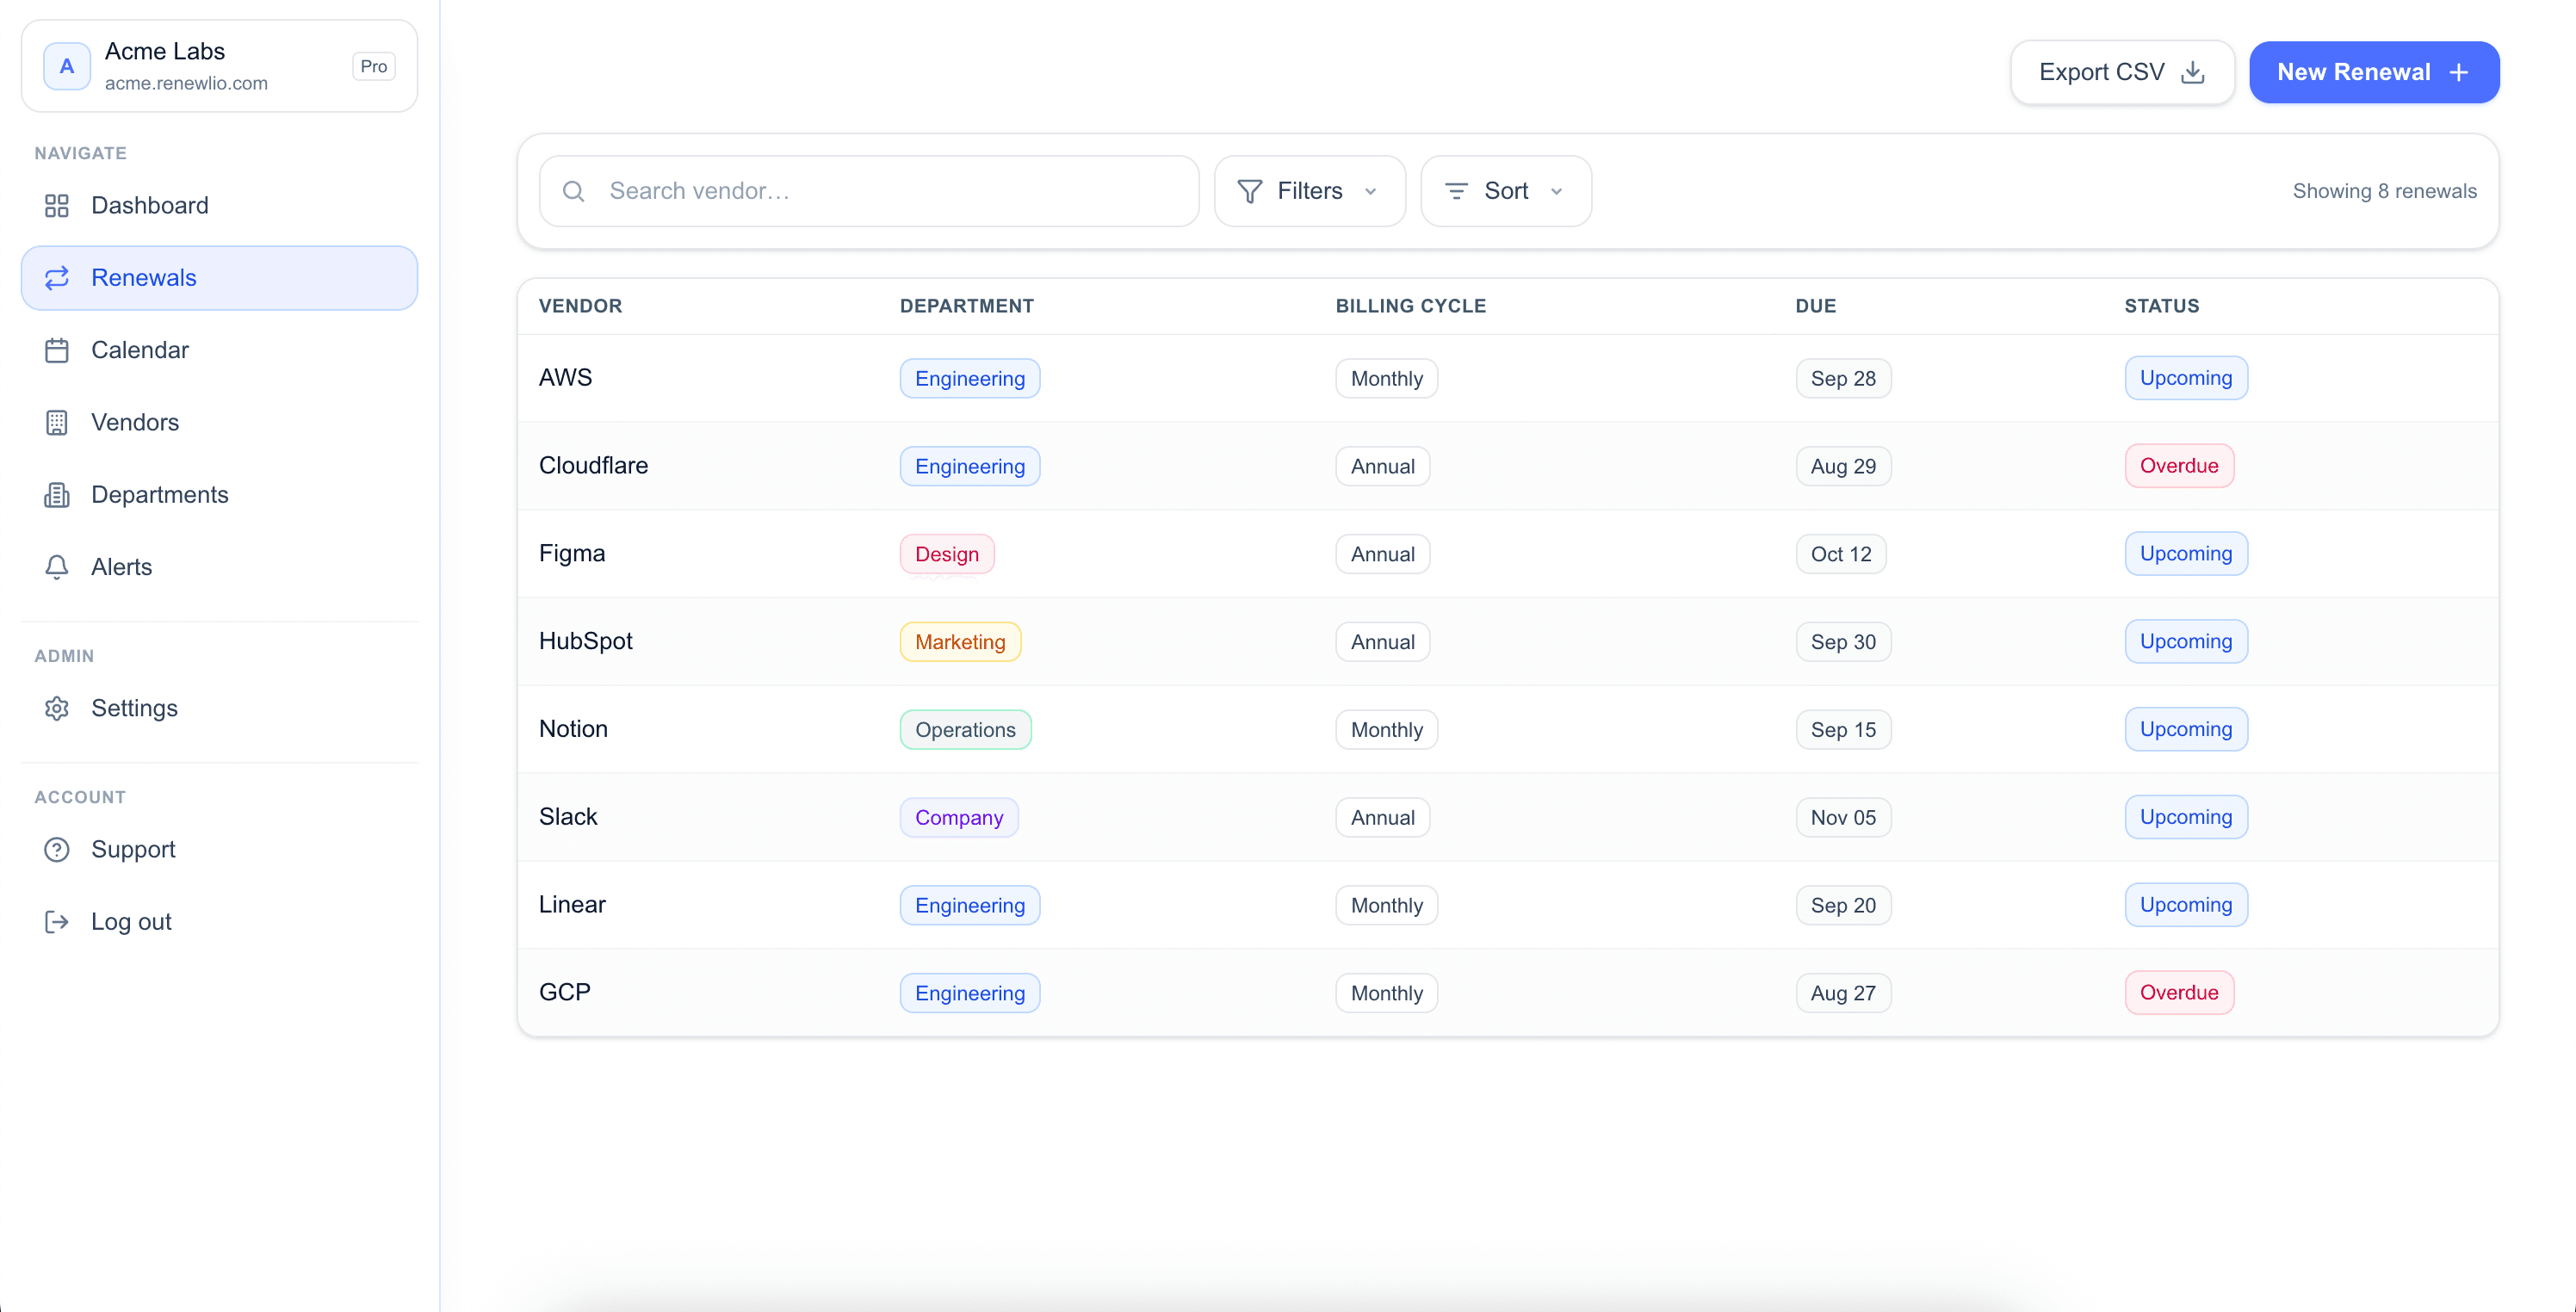Image resolution: width=2576 pixels, height=1312 pixels.
Task: Open Departments section
Action: (219, 495)
